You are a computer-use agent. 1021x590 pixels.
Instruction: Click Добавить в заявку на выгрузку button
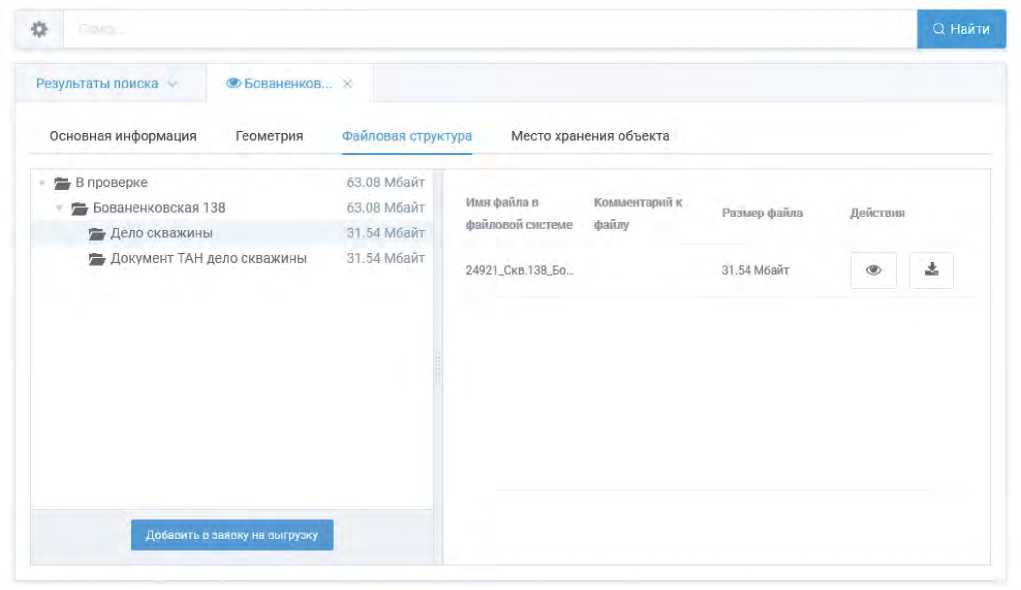[232, 535]
